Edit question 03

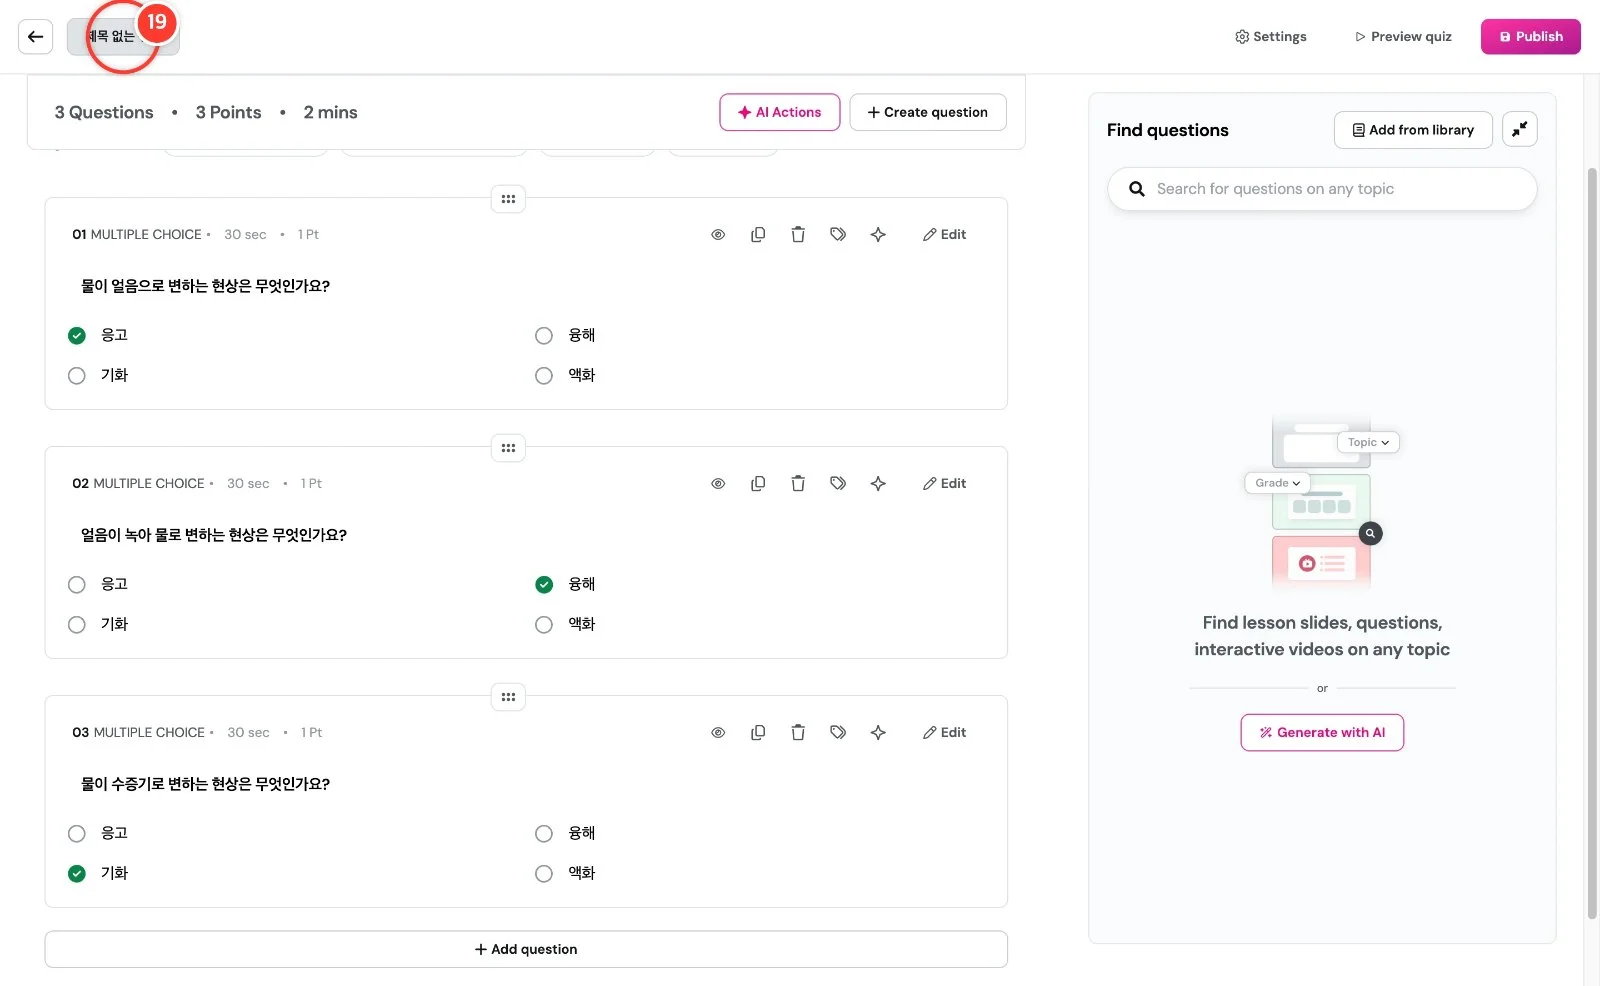pyautogui.click(x=944, y=733)
